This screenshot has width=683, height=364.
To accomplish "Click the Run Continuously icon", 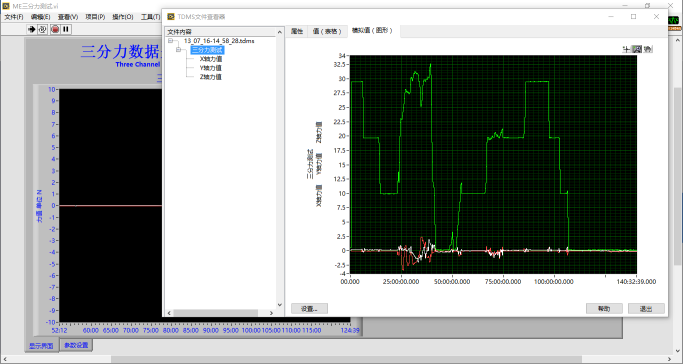I will (43, 29).
